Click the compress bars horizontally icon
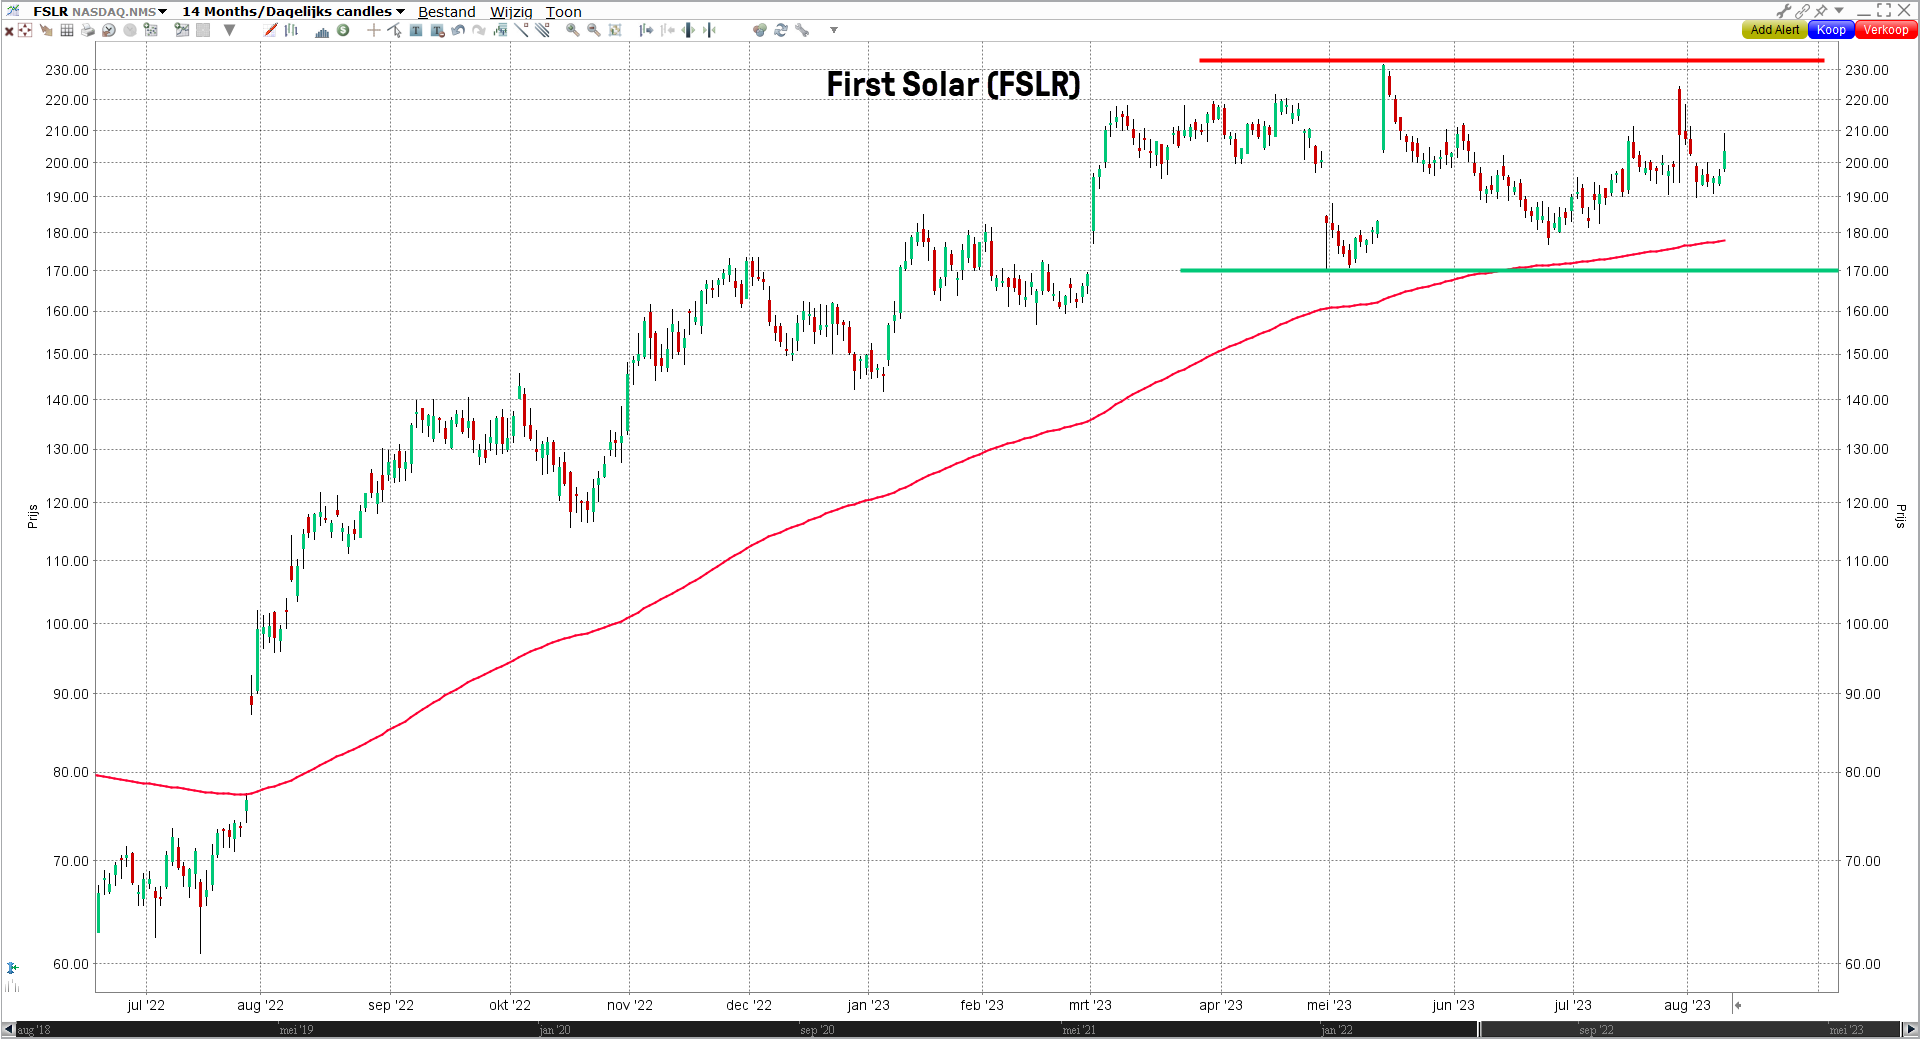The image size is (1920, 1039). pyautogui.click(x=709, y=30)
